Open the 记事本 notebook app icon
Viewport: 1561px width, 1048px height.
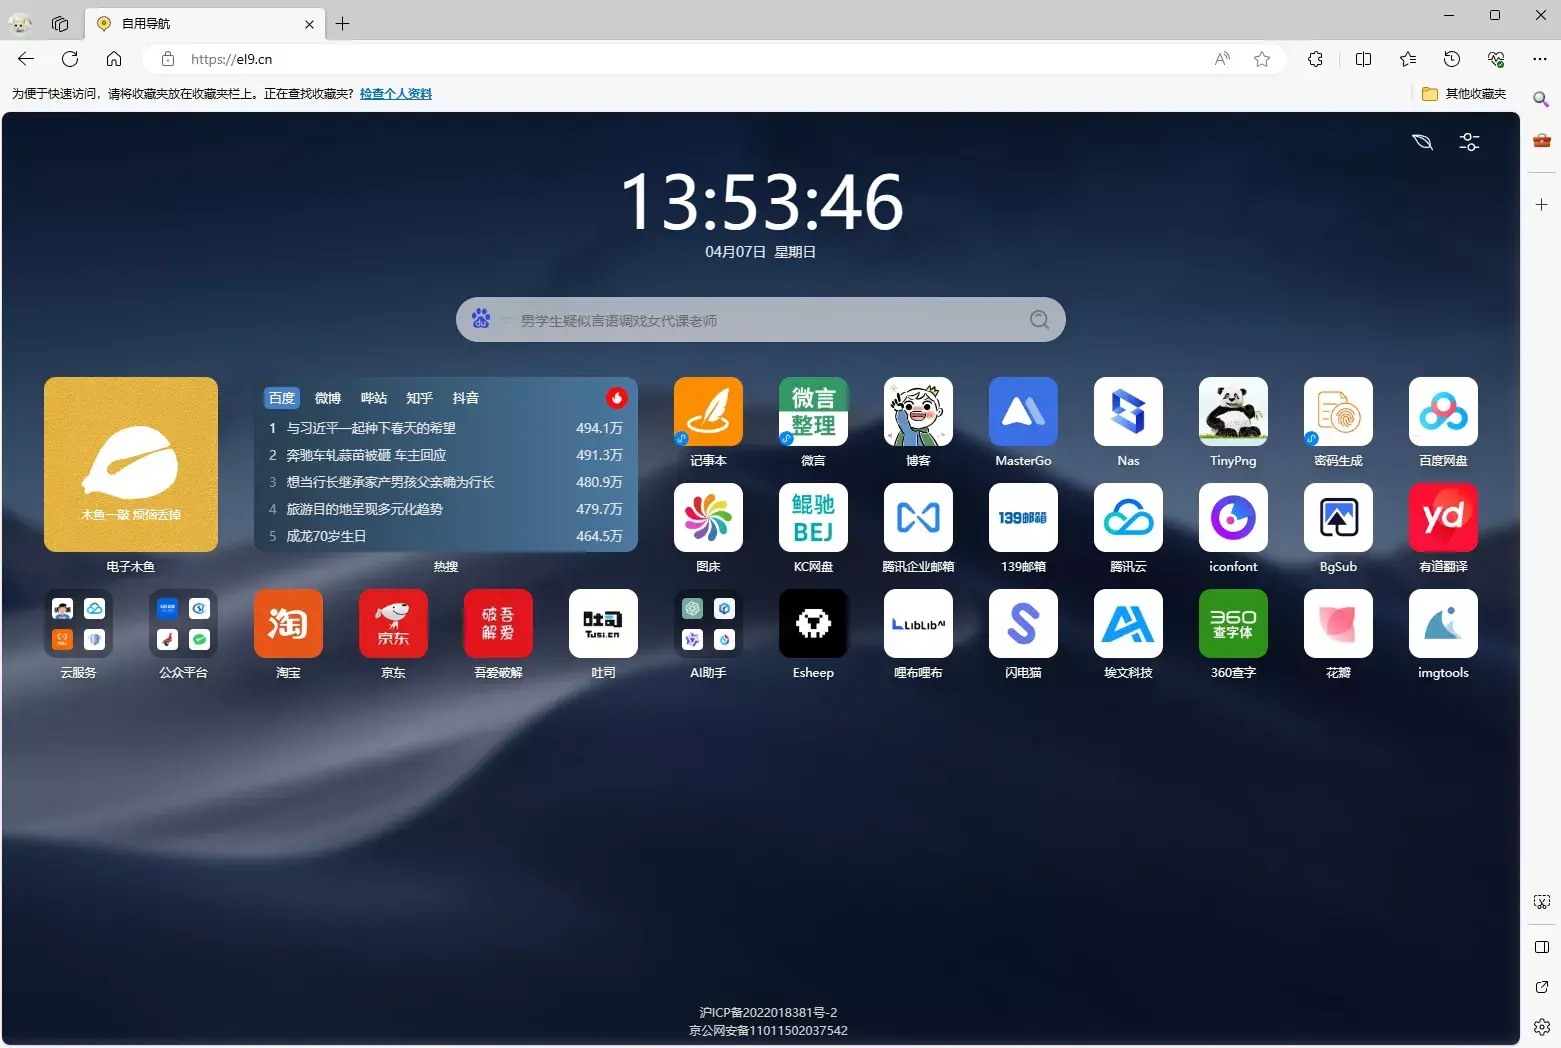708,411
